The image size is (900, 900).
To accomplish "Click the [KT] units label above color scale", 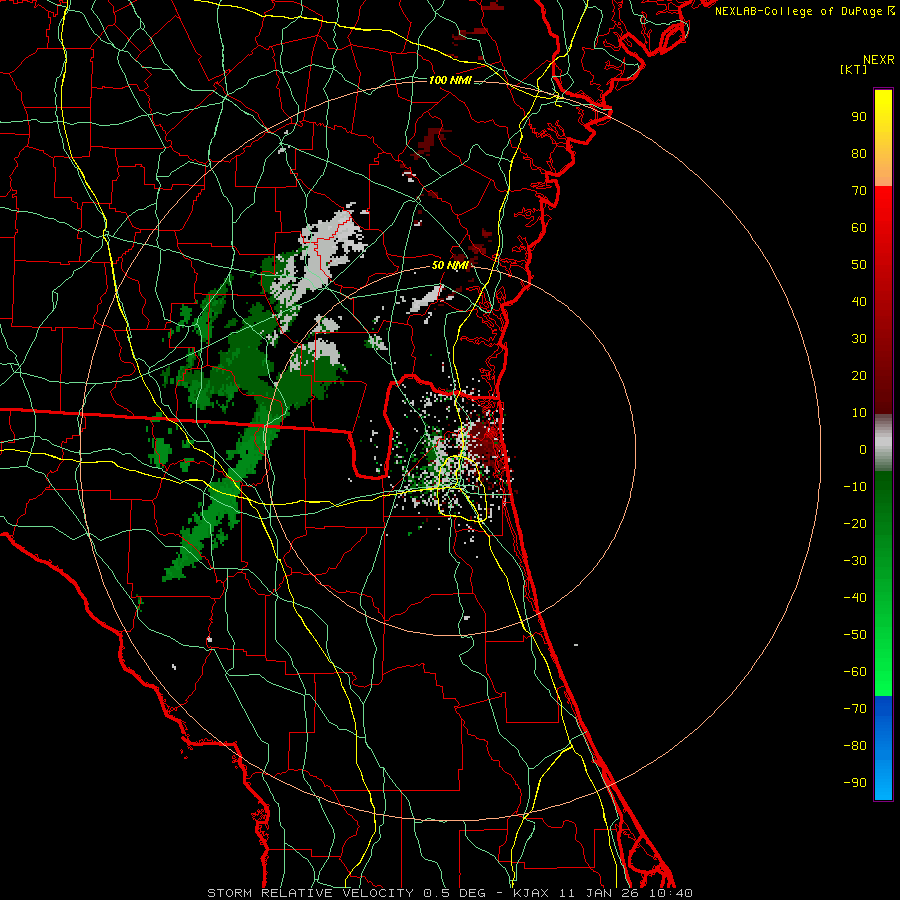I will tap(854, 69).
